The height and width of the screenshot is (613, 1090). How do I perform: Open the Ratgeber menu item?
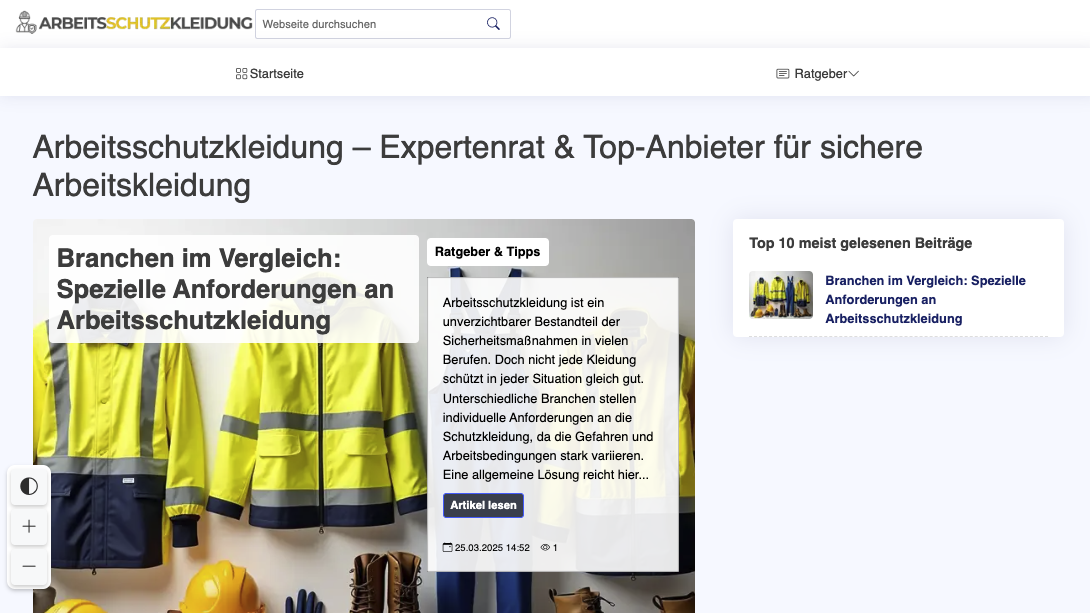[x=818, y=72]
